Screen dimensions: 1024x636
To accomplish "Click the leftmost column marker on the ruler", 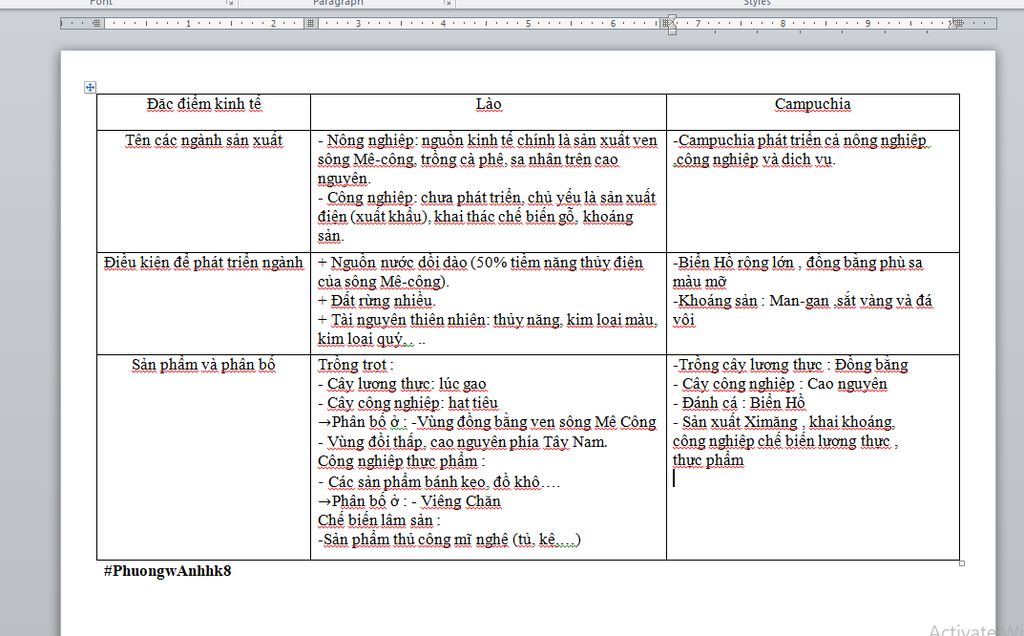I will (97, 24).
